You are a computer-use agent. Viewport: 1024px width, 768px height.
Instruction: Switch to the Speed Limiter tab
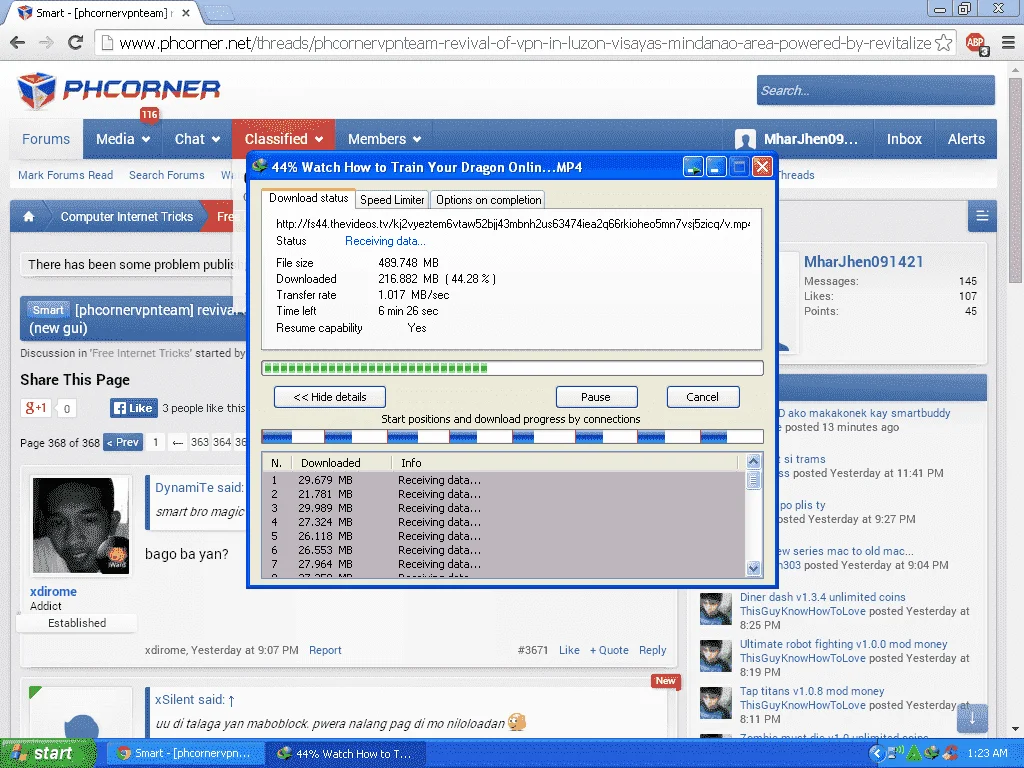coord(392,200)
